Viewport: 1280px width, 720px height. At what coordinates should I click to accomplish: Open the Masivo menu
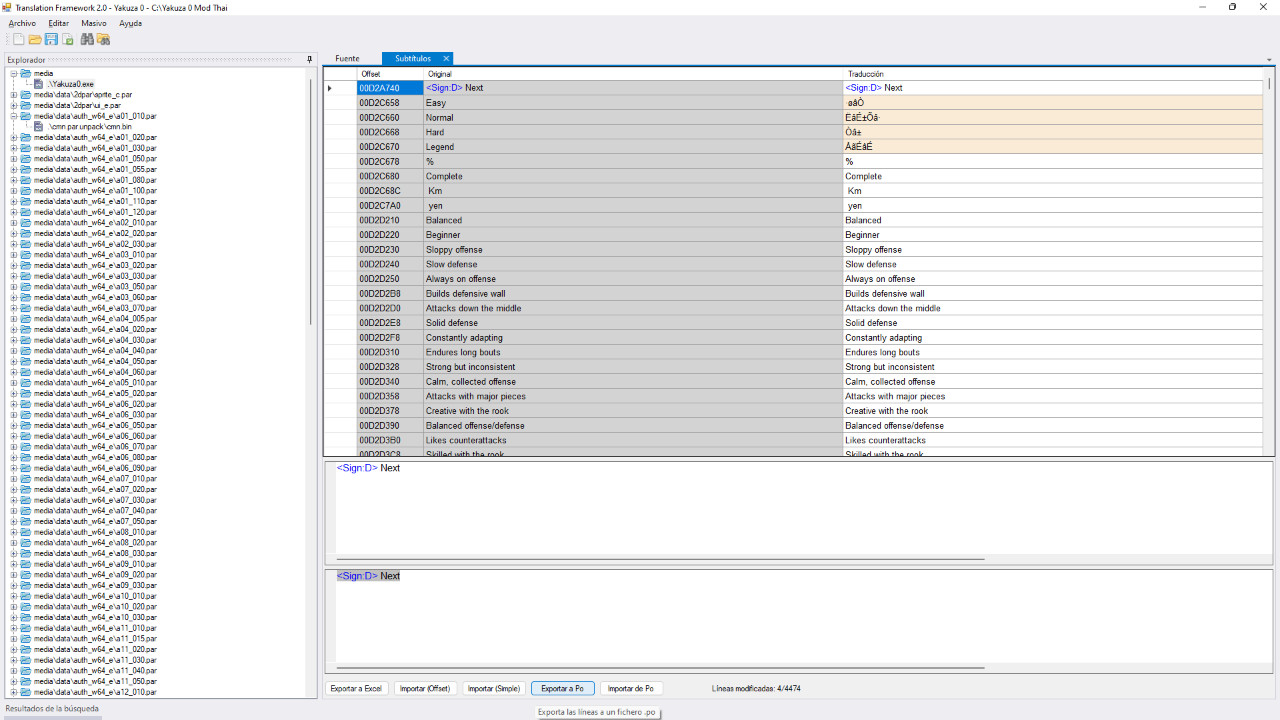[x=94, y=23]
